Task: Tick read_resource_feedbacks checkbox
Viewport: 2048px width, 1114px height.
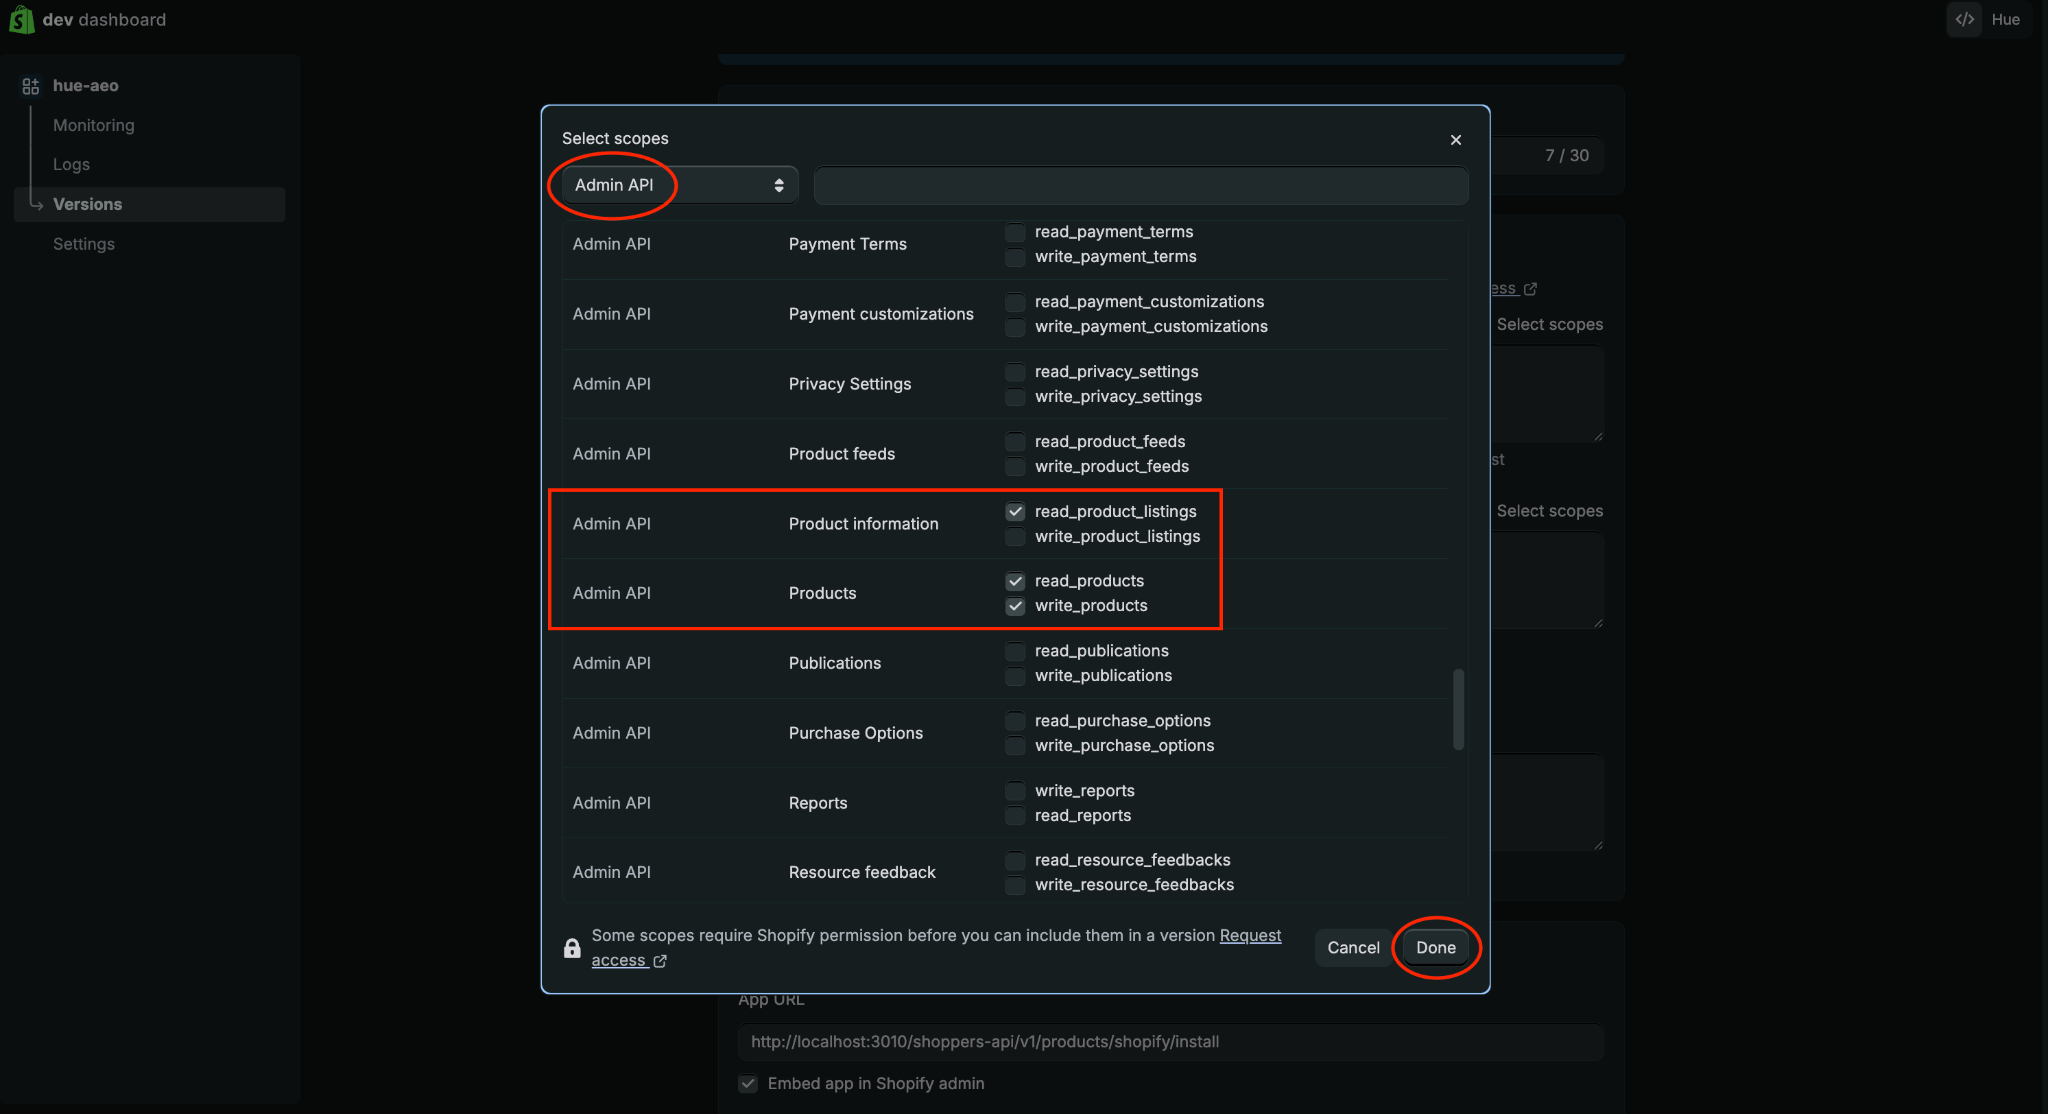Action: click(1015, 860)
